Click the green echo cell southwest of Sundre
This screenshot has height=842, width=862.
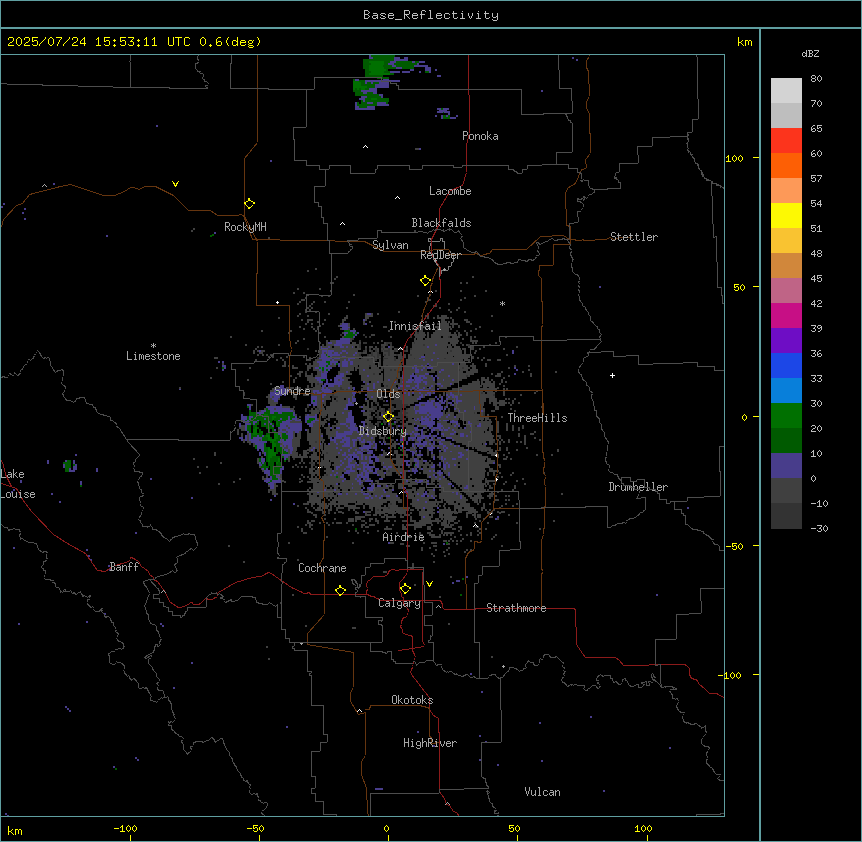click(x=270, y=438)
